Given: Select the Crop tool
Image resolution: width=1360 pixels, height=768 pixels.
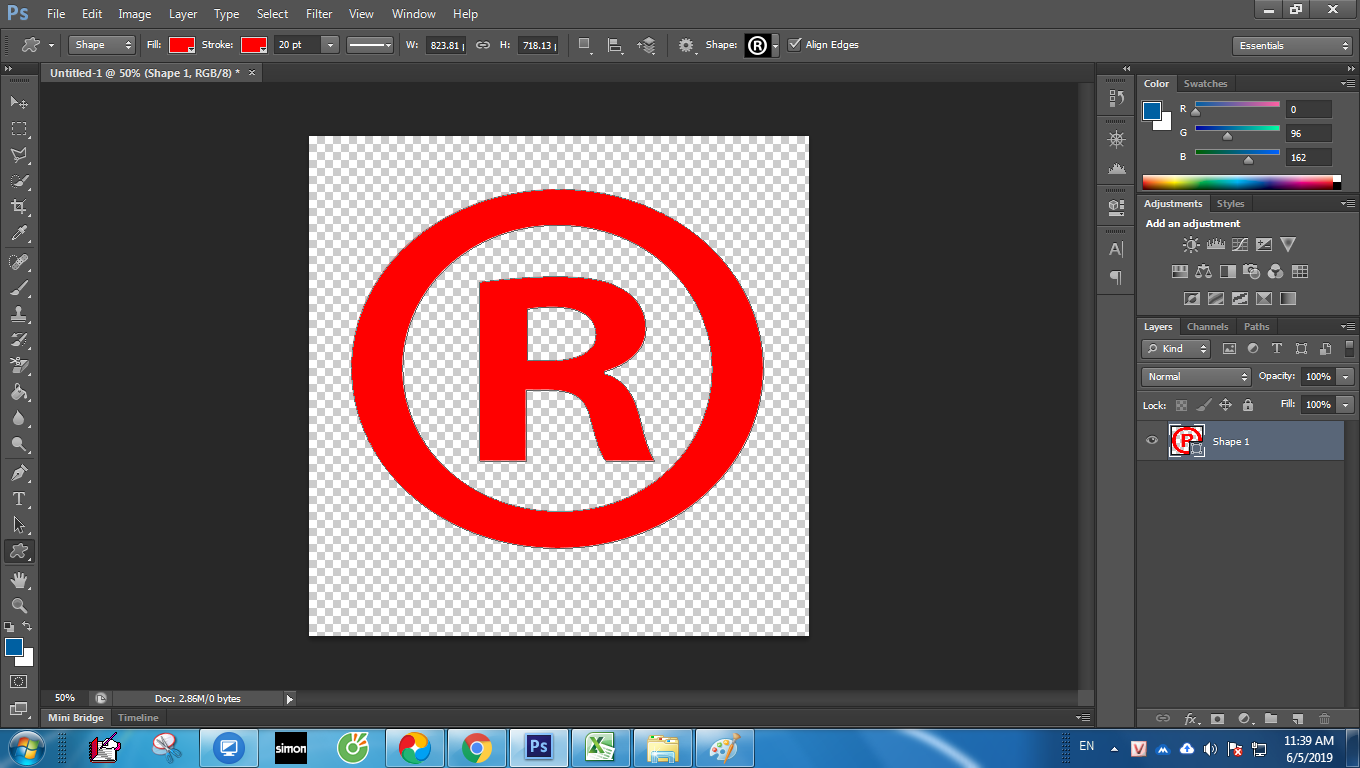Looking at the screenshot, I should point(19,207).
